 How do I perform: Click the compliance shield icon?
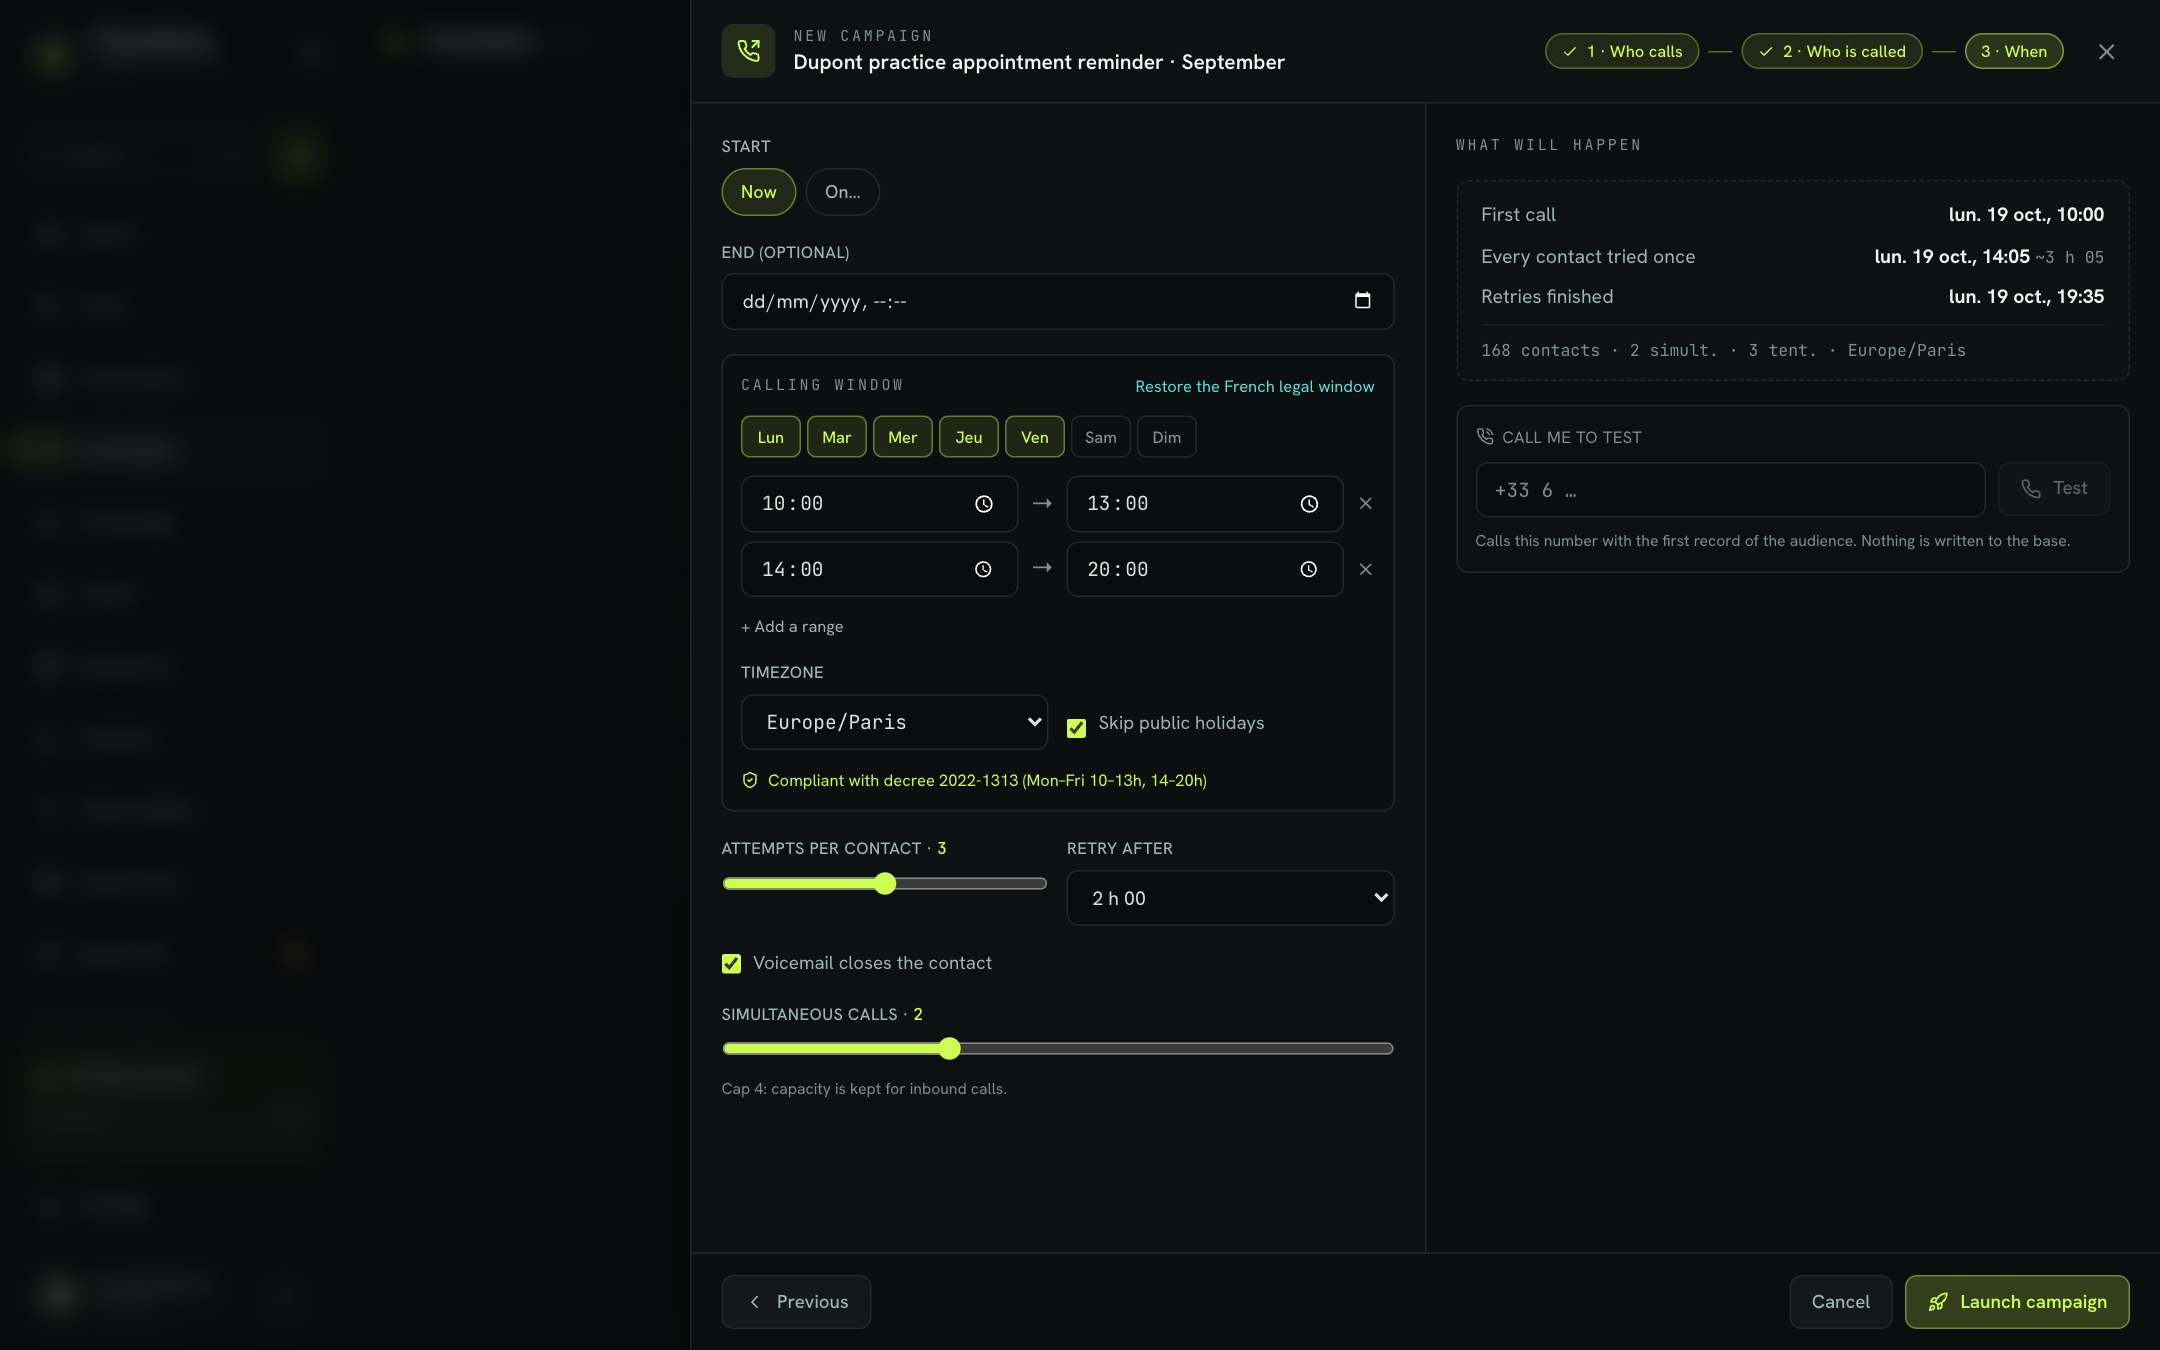[x=750, y=780]
